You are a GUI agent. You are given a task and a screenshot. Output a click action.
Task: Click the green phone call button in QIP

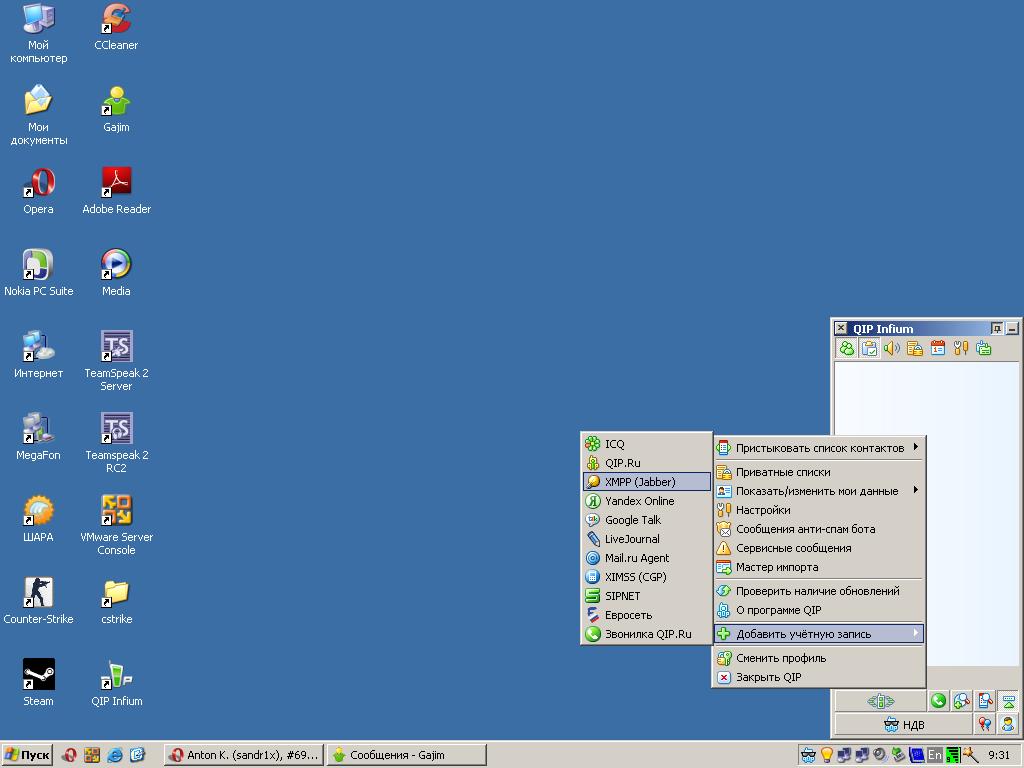tap(938, 701)
